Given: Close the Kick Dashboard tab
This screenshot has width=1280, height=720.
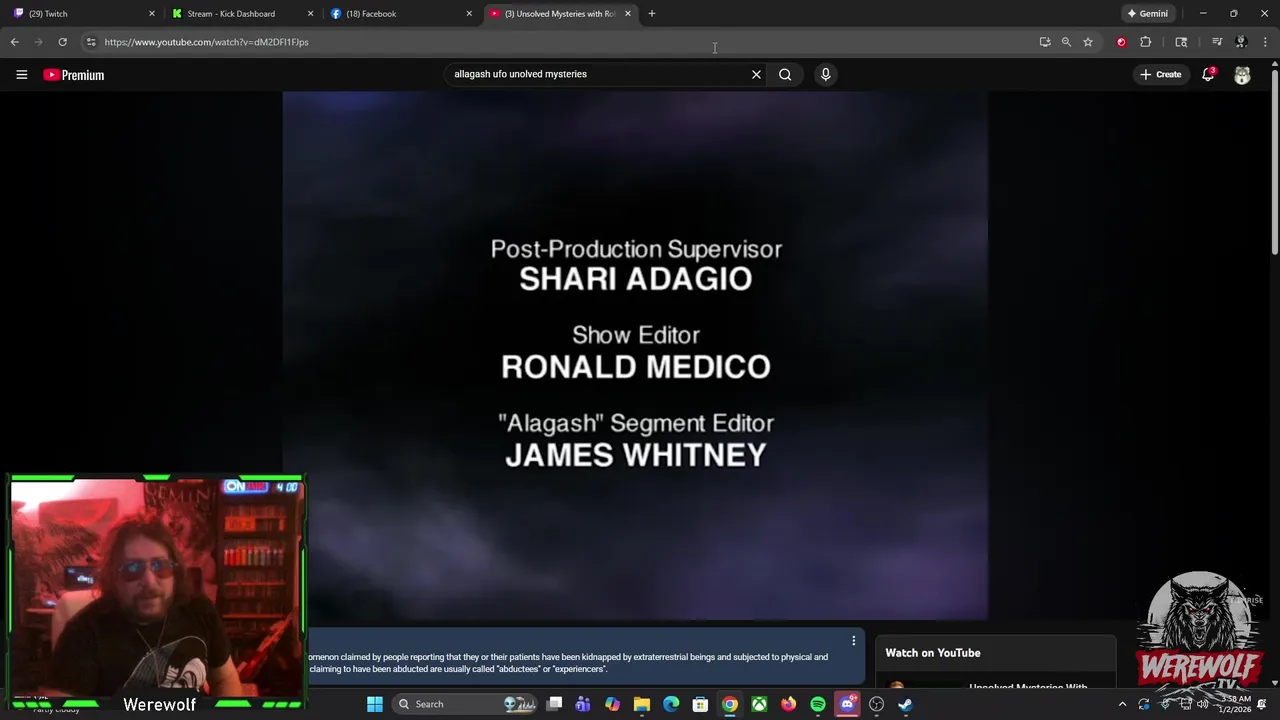Looking at the screenshot, I should pos(310,14).
